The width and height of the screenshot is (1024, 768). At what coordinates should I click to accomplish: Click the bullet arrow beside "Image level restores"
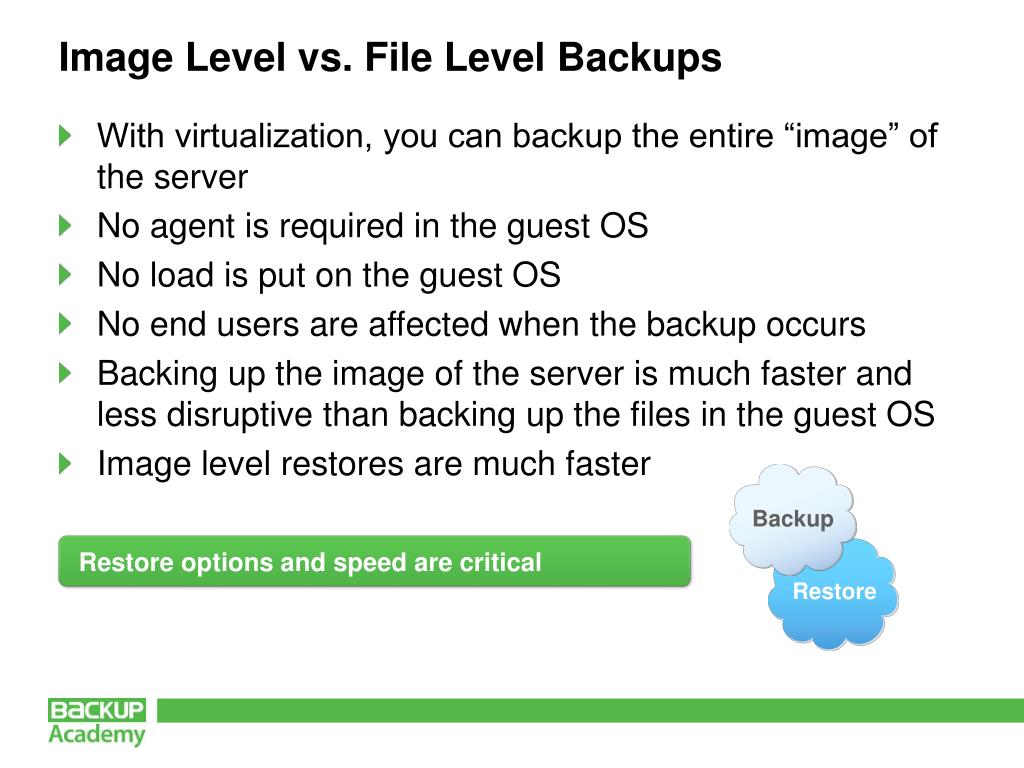[66, 463]
